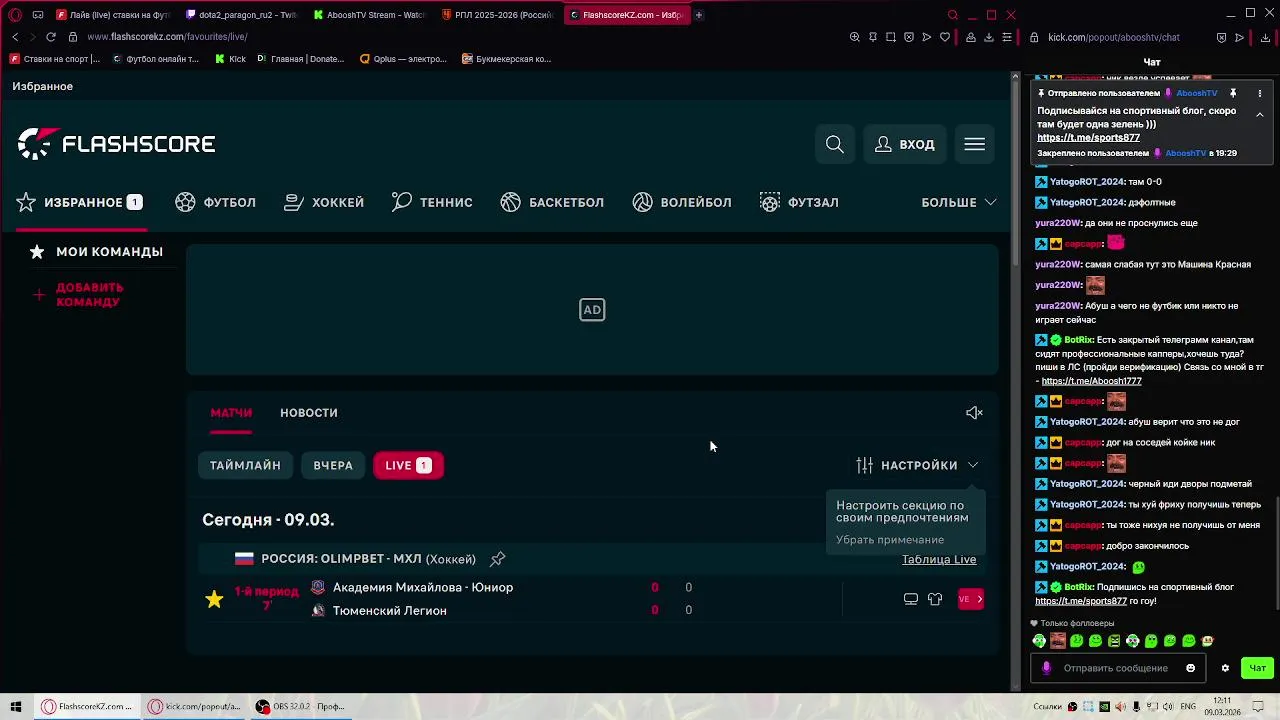
Task: Click the snapshot icon in address bar
Action: (891, 37)
